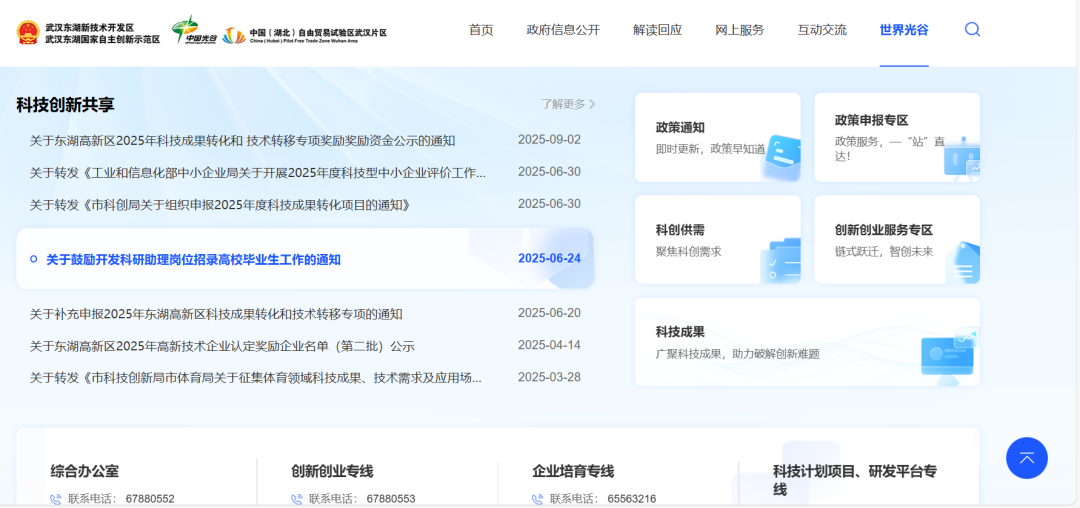Go to the 网上服务 menu item
Viewport: 1080px width, 508px height.
coord(739,30)
